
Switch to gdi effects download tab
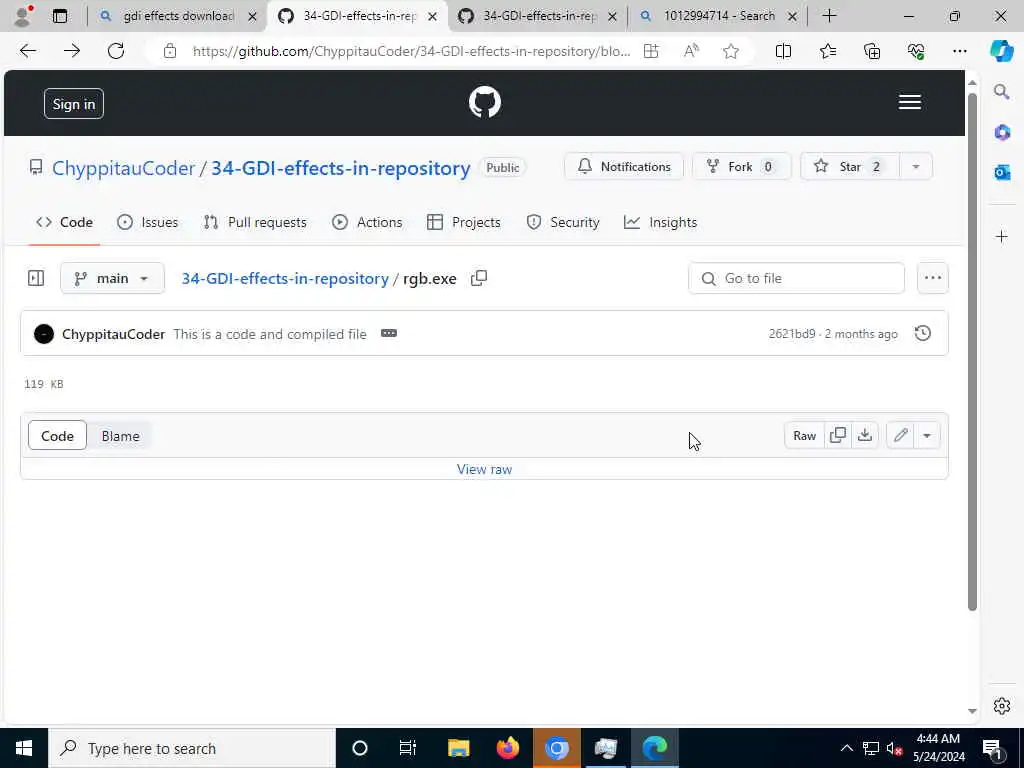[178, 16]
